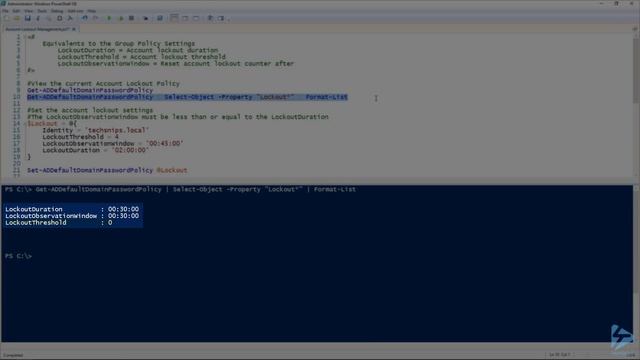
Task: Save the script with the floppy icon
Action: 27,18
